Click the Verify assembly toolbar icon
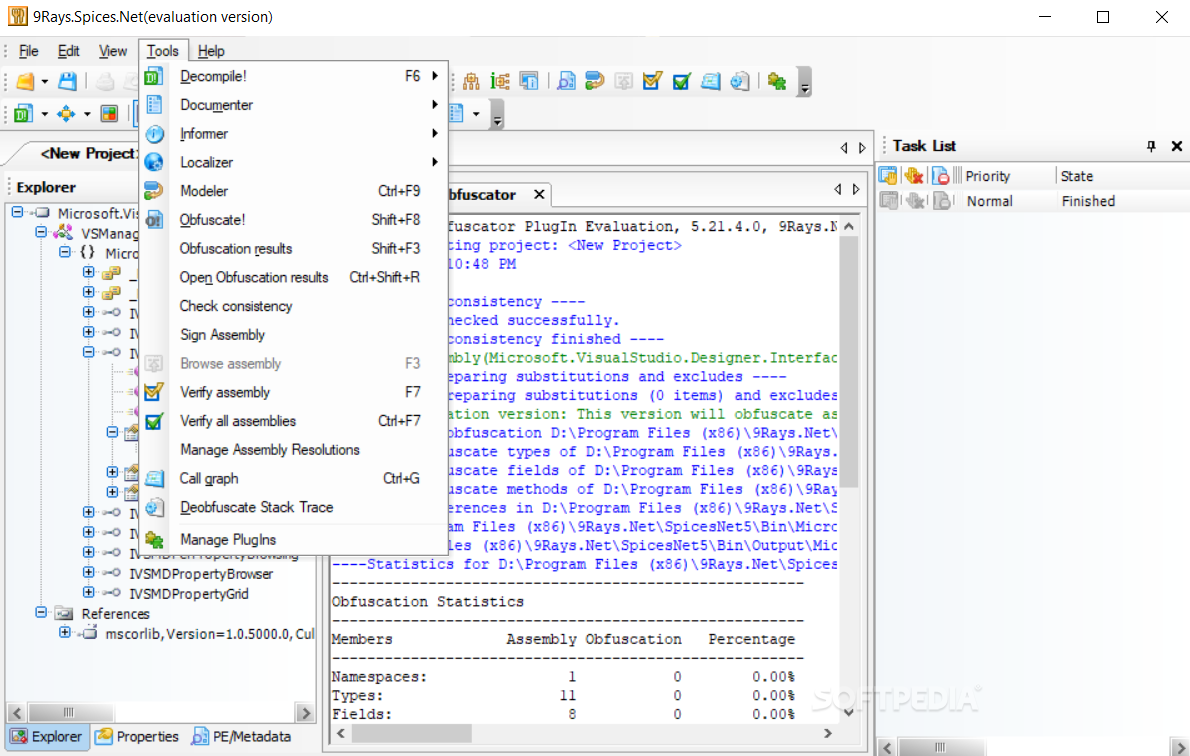 tap(653, 81)
